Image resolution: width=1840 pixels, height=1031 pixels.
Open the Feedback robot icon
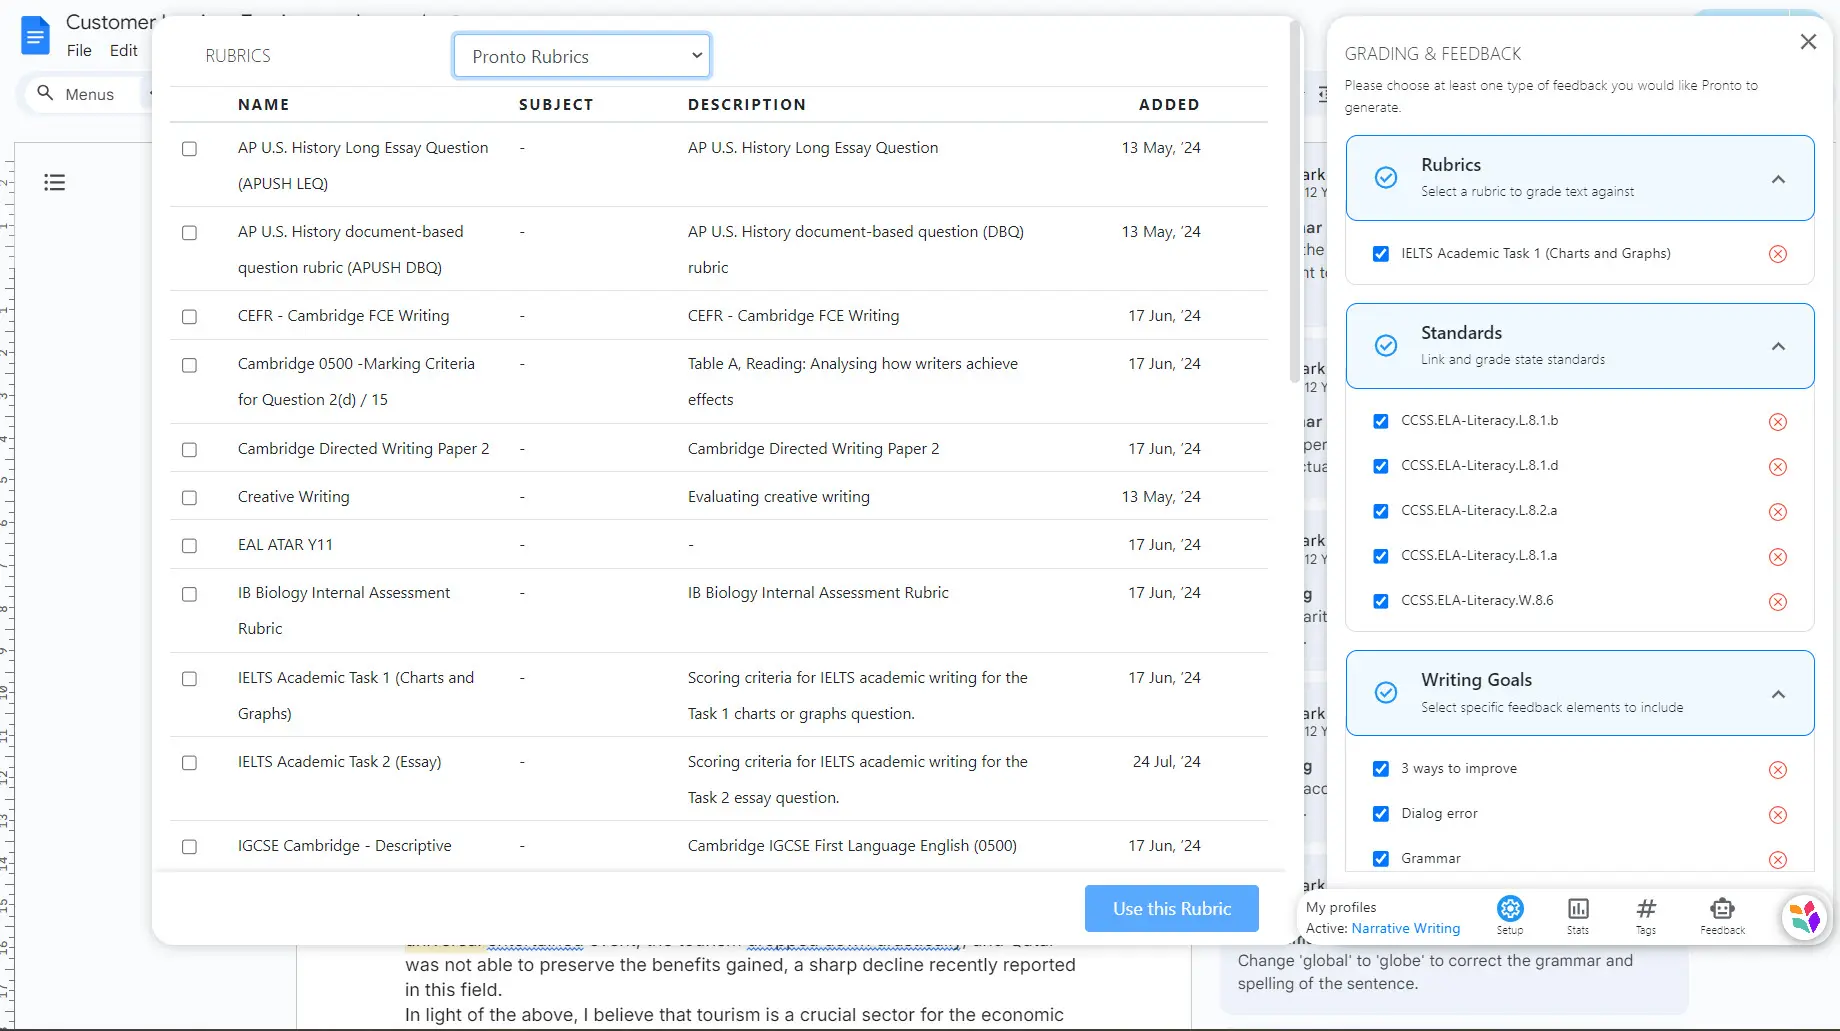coord(1722,910)
